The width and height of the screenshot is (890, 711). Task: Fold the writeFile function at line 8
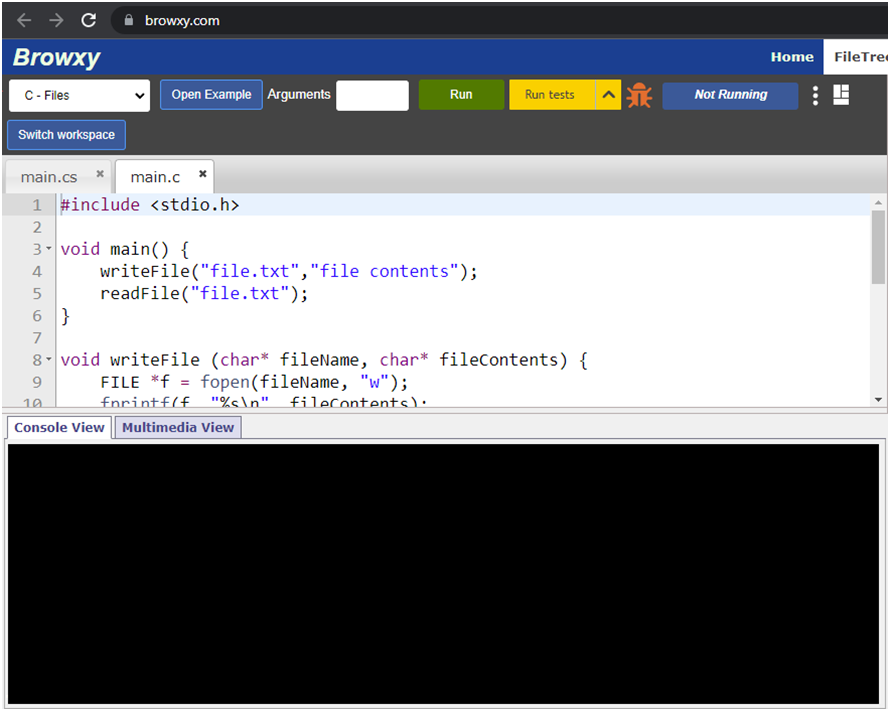coord(48,360)
